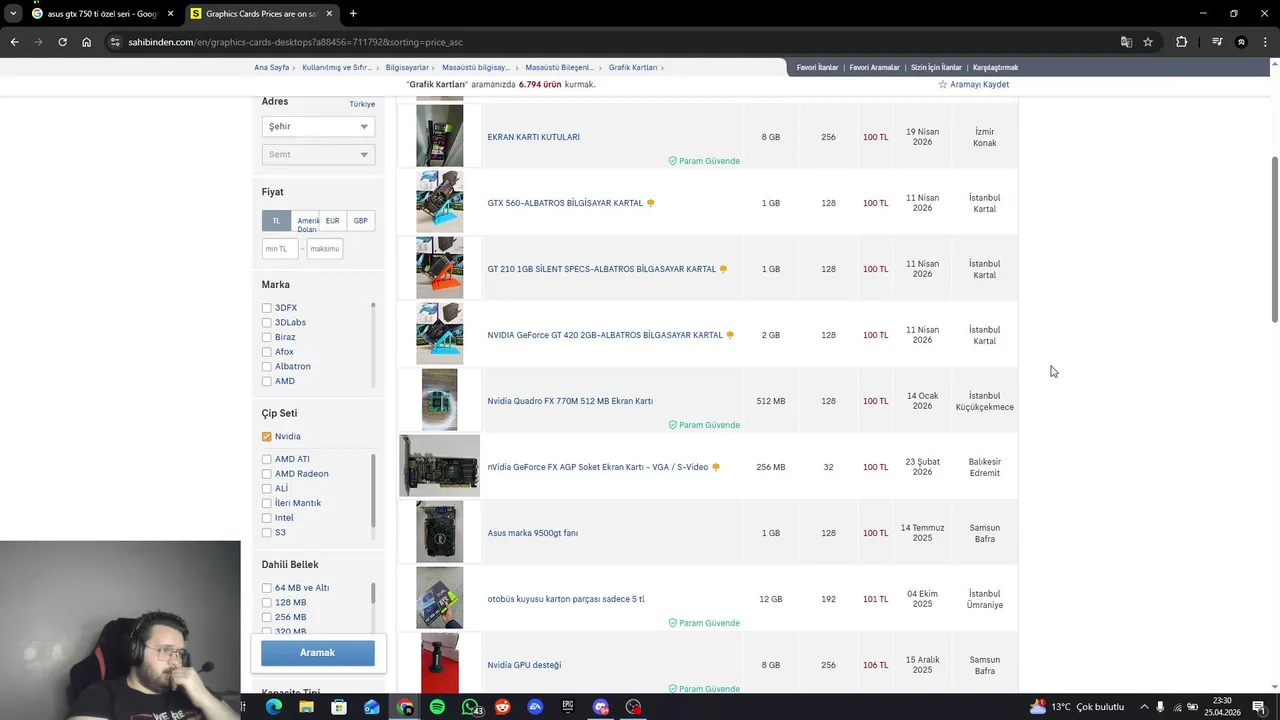
Task: Select TL currency tab
Action: click(277, 221)
